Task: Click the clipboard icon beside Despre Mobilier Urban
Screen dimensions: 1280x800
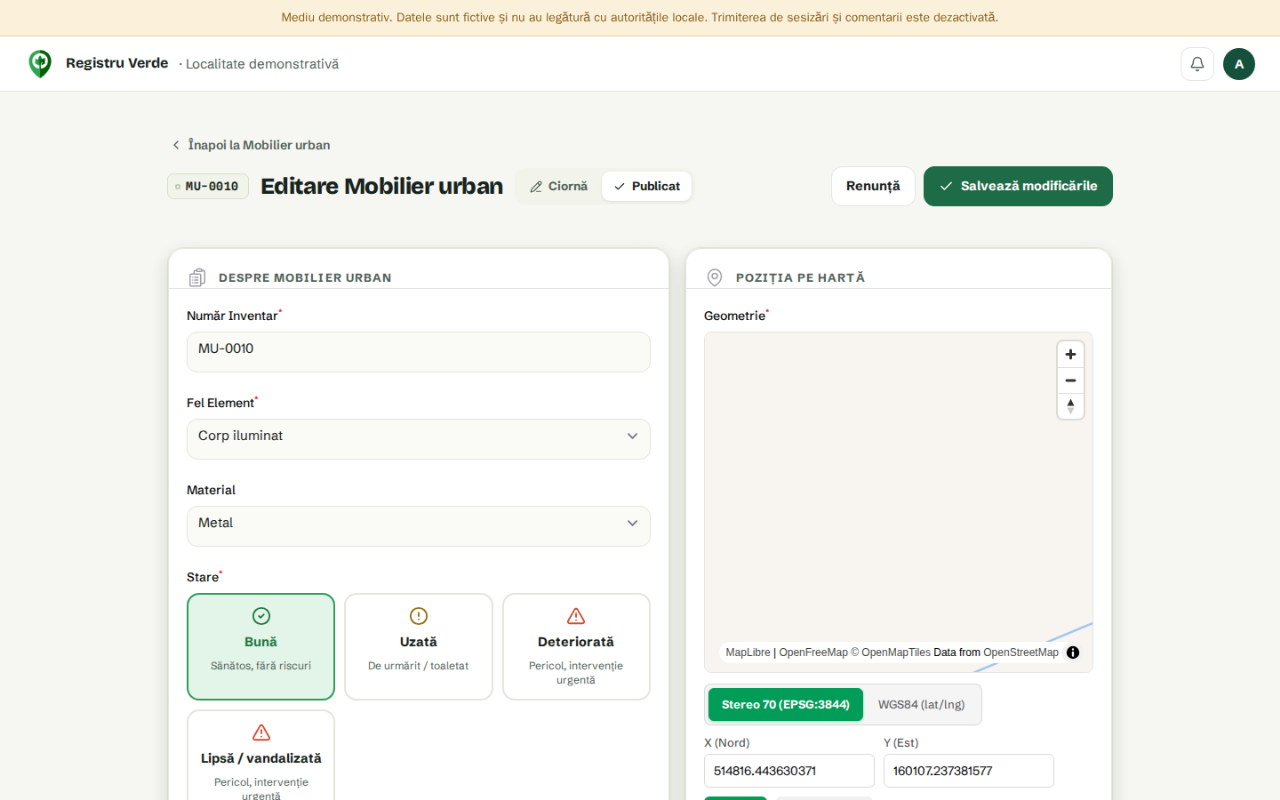Action: 197,277
